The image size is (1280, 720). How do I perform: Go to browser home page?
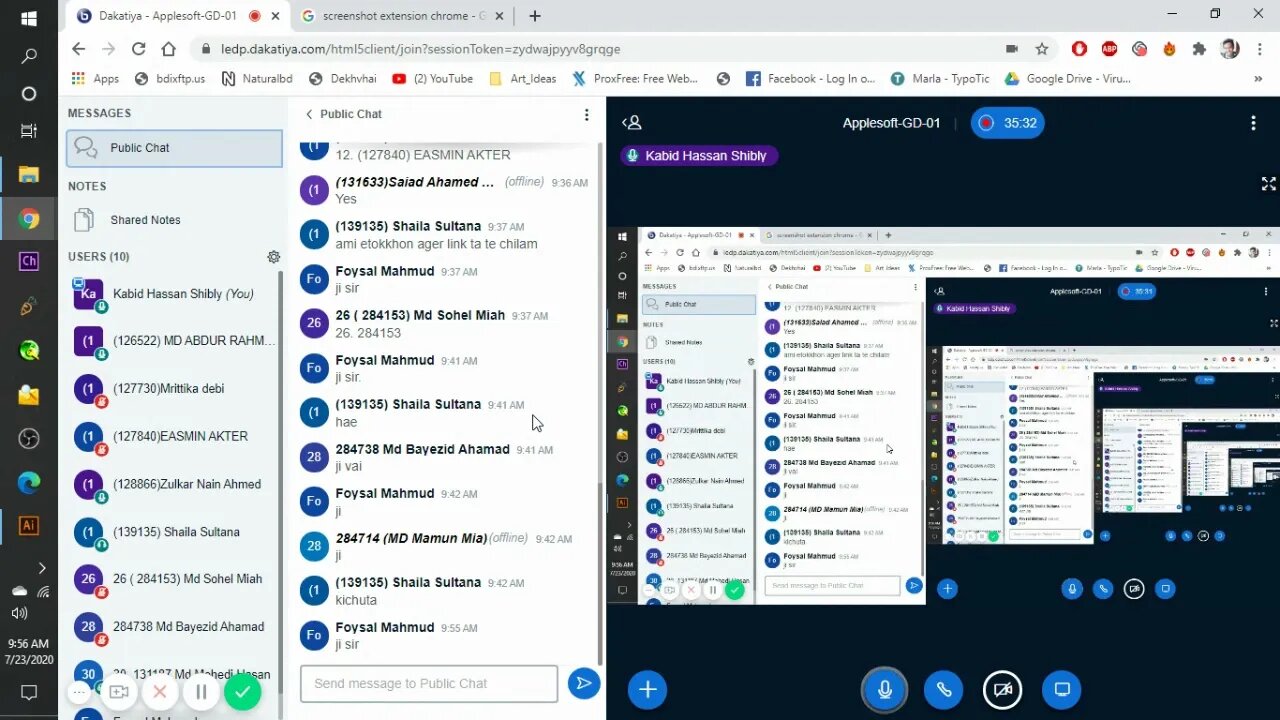169,48
